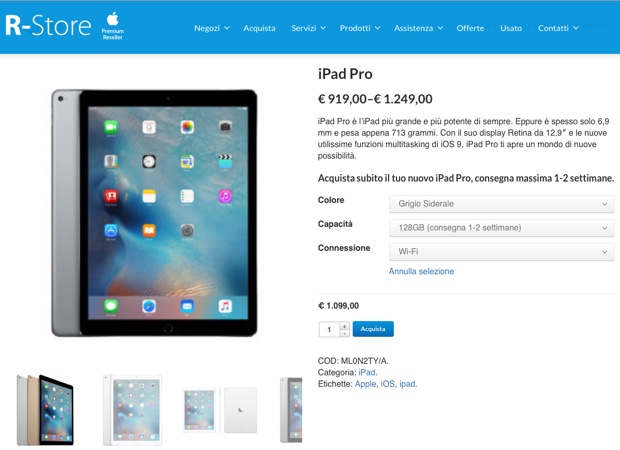Decrease quantity with the minus stepper

coord(344,333)
